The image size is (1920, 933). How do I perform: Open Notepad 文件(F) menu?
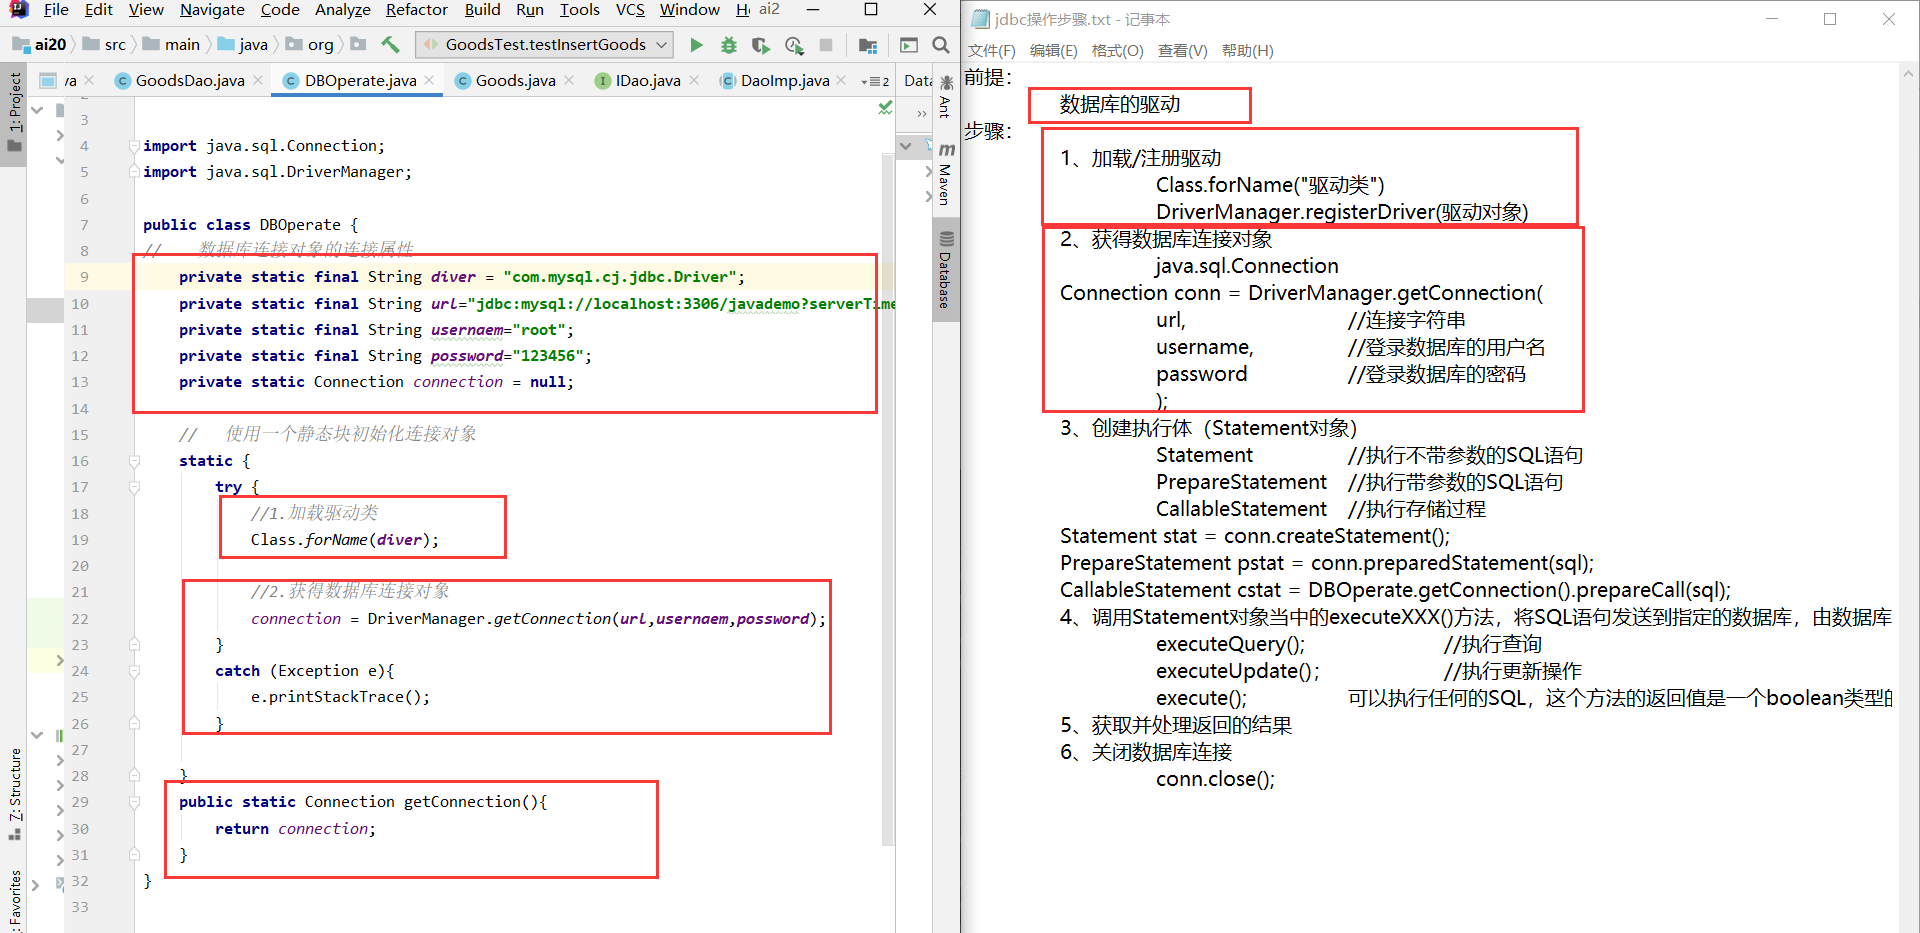991,51
